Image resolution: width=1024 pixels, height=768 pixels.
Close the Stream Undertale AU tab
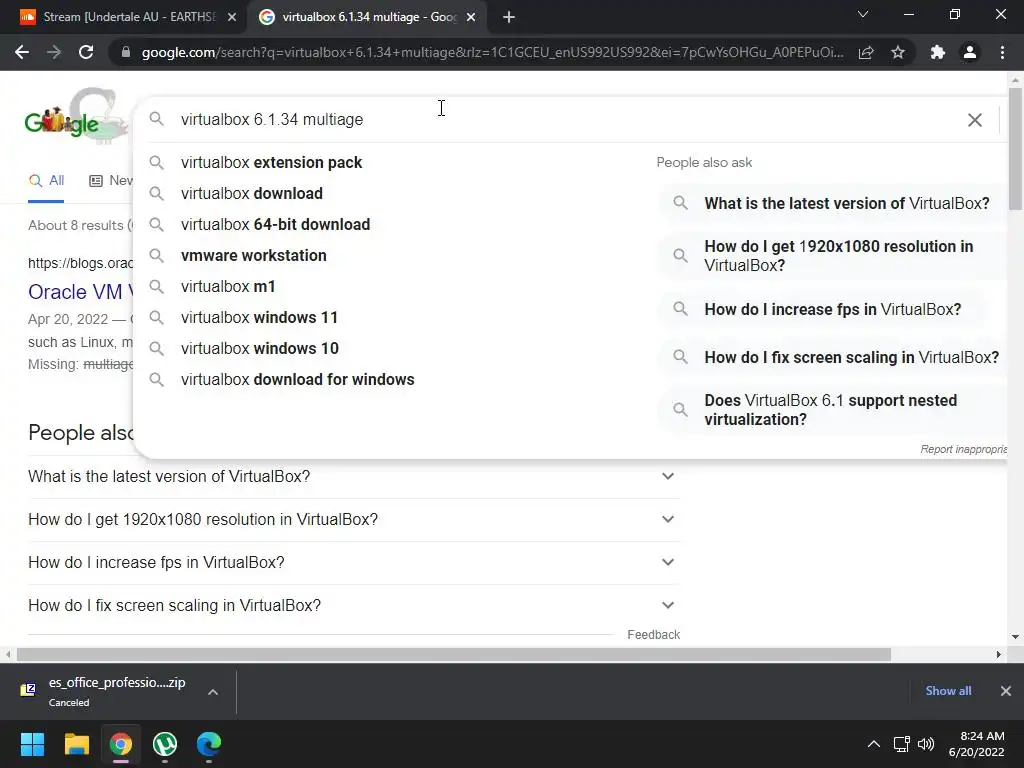coord(232,17)
